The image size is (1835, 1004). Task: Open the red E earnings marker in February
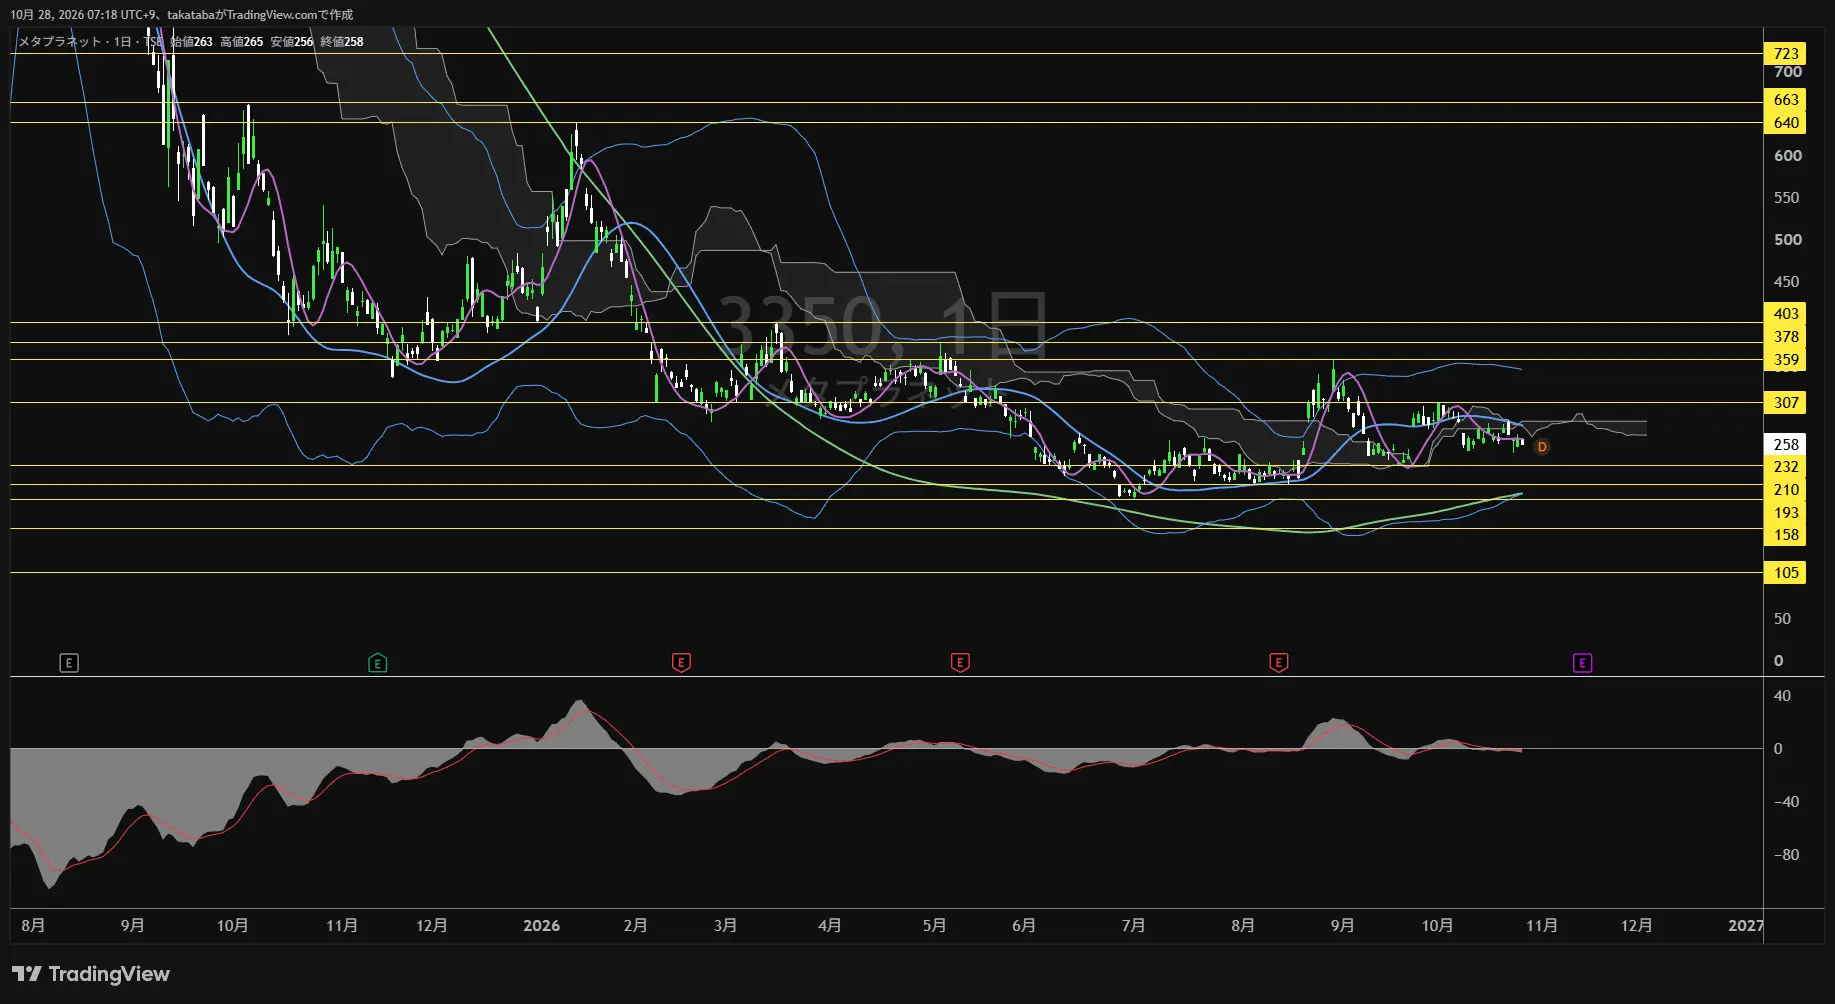point(681,663)
